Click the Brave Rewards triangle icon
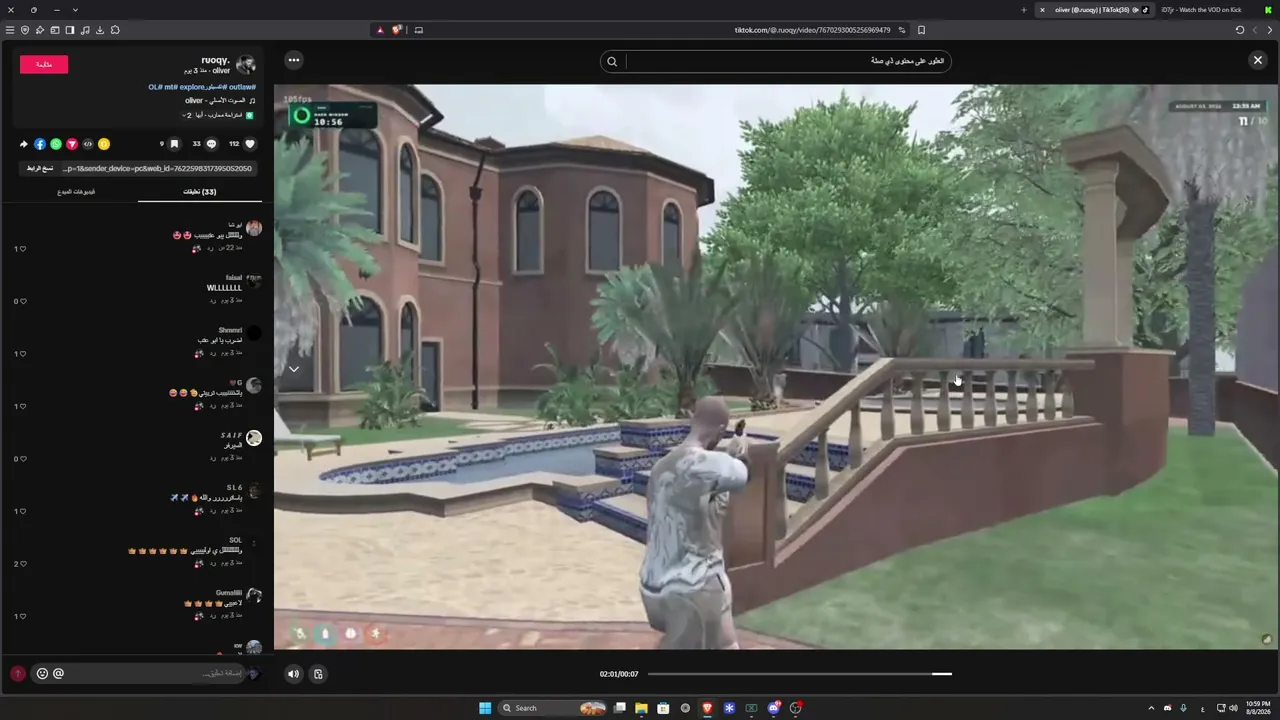Viewport: 1280px width, 720px height. pos(380,30)
